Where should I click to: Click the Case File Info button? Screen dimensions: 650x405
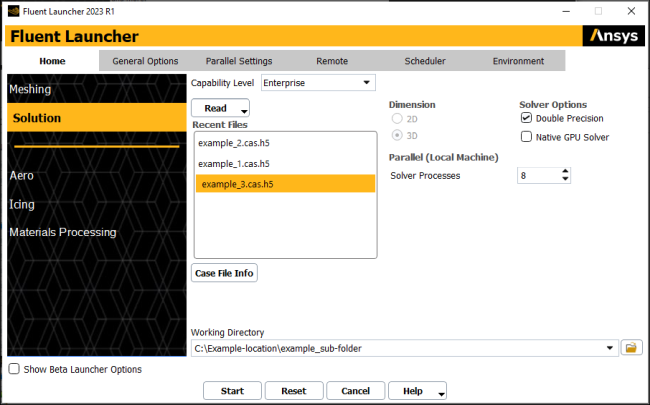(x=224, y=273)
